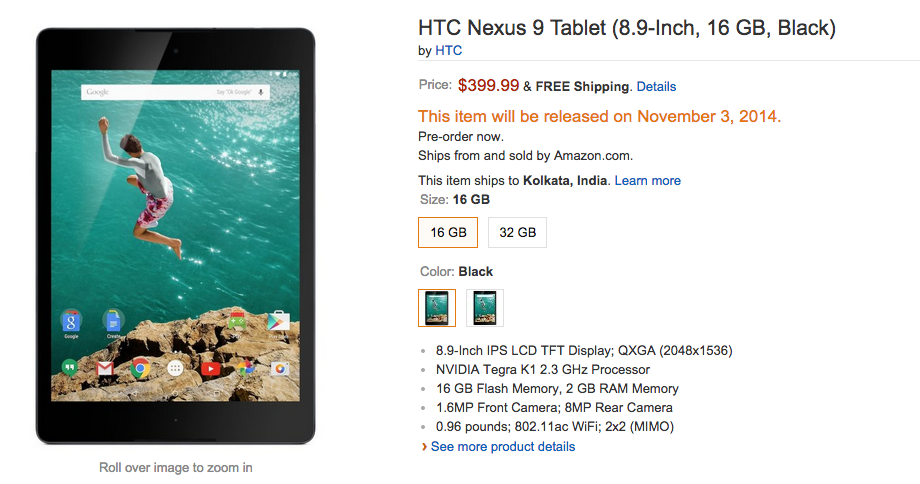Choose the second color swatch thumbnail

point(485,308)
